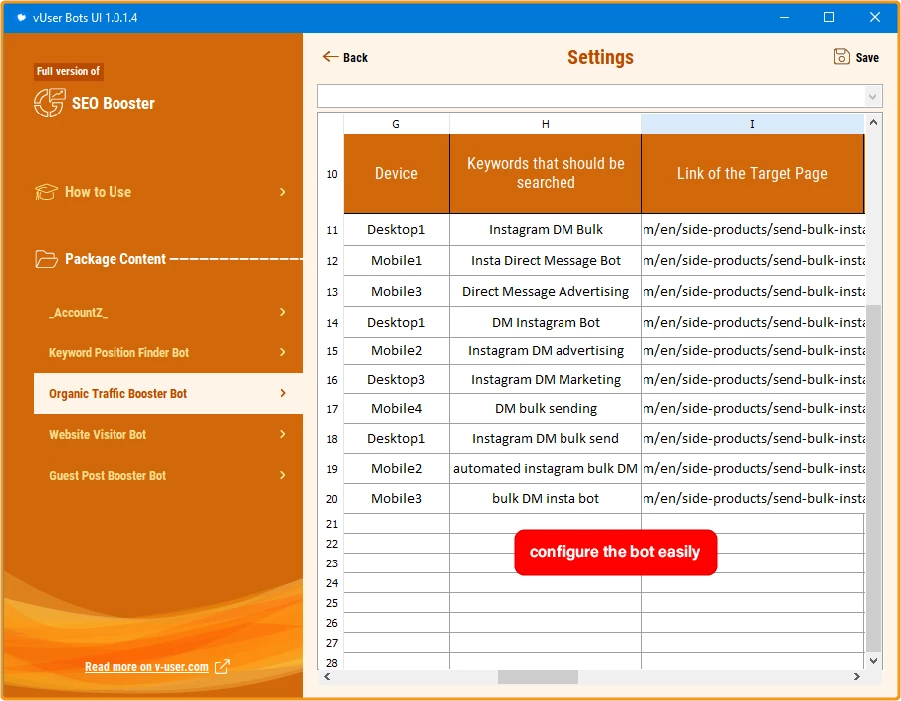901x701 pixels.
Task: Click the 'automated instagram bulk DM' cell
Action: point(545,469)
